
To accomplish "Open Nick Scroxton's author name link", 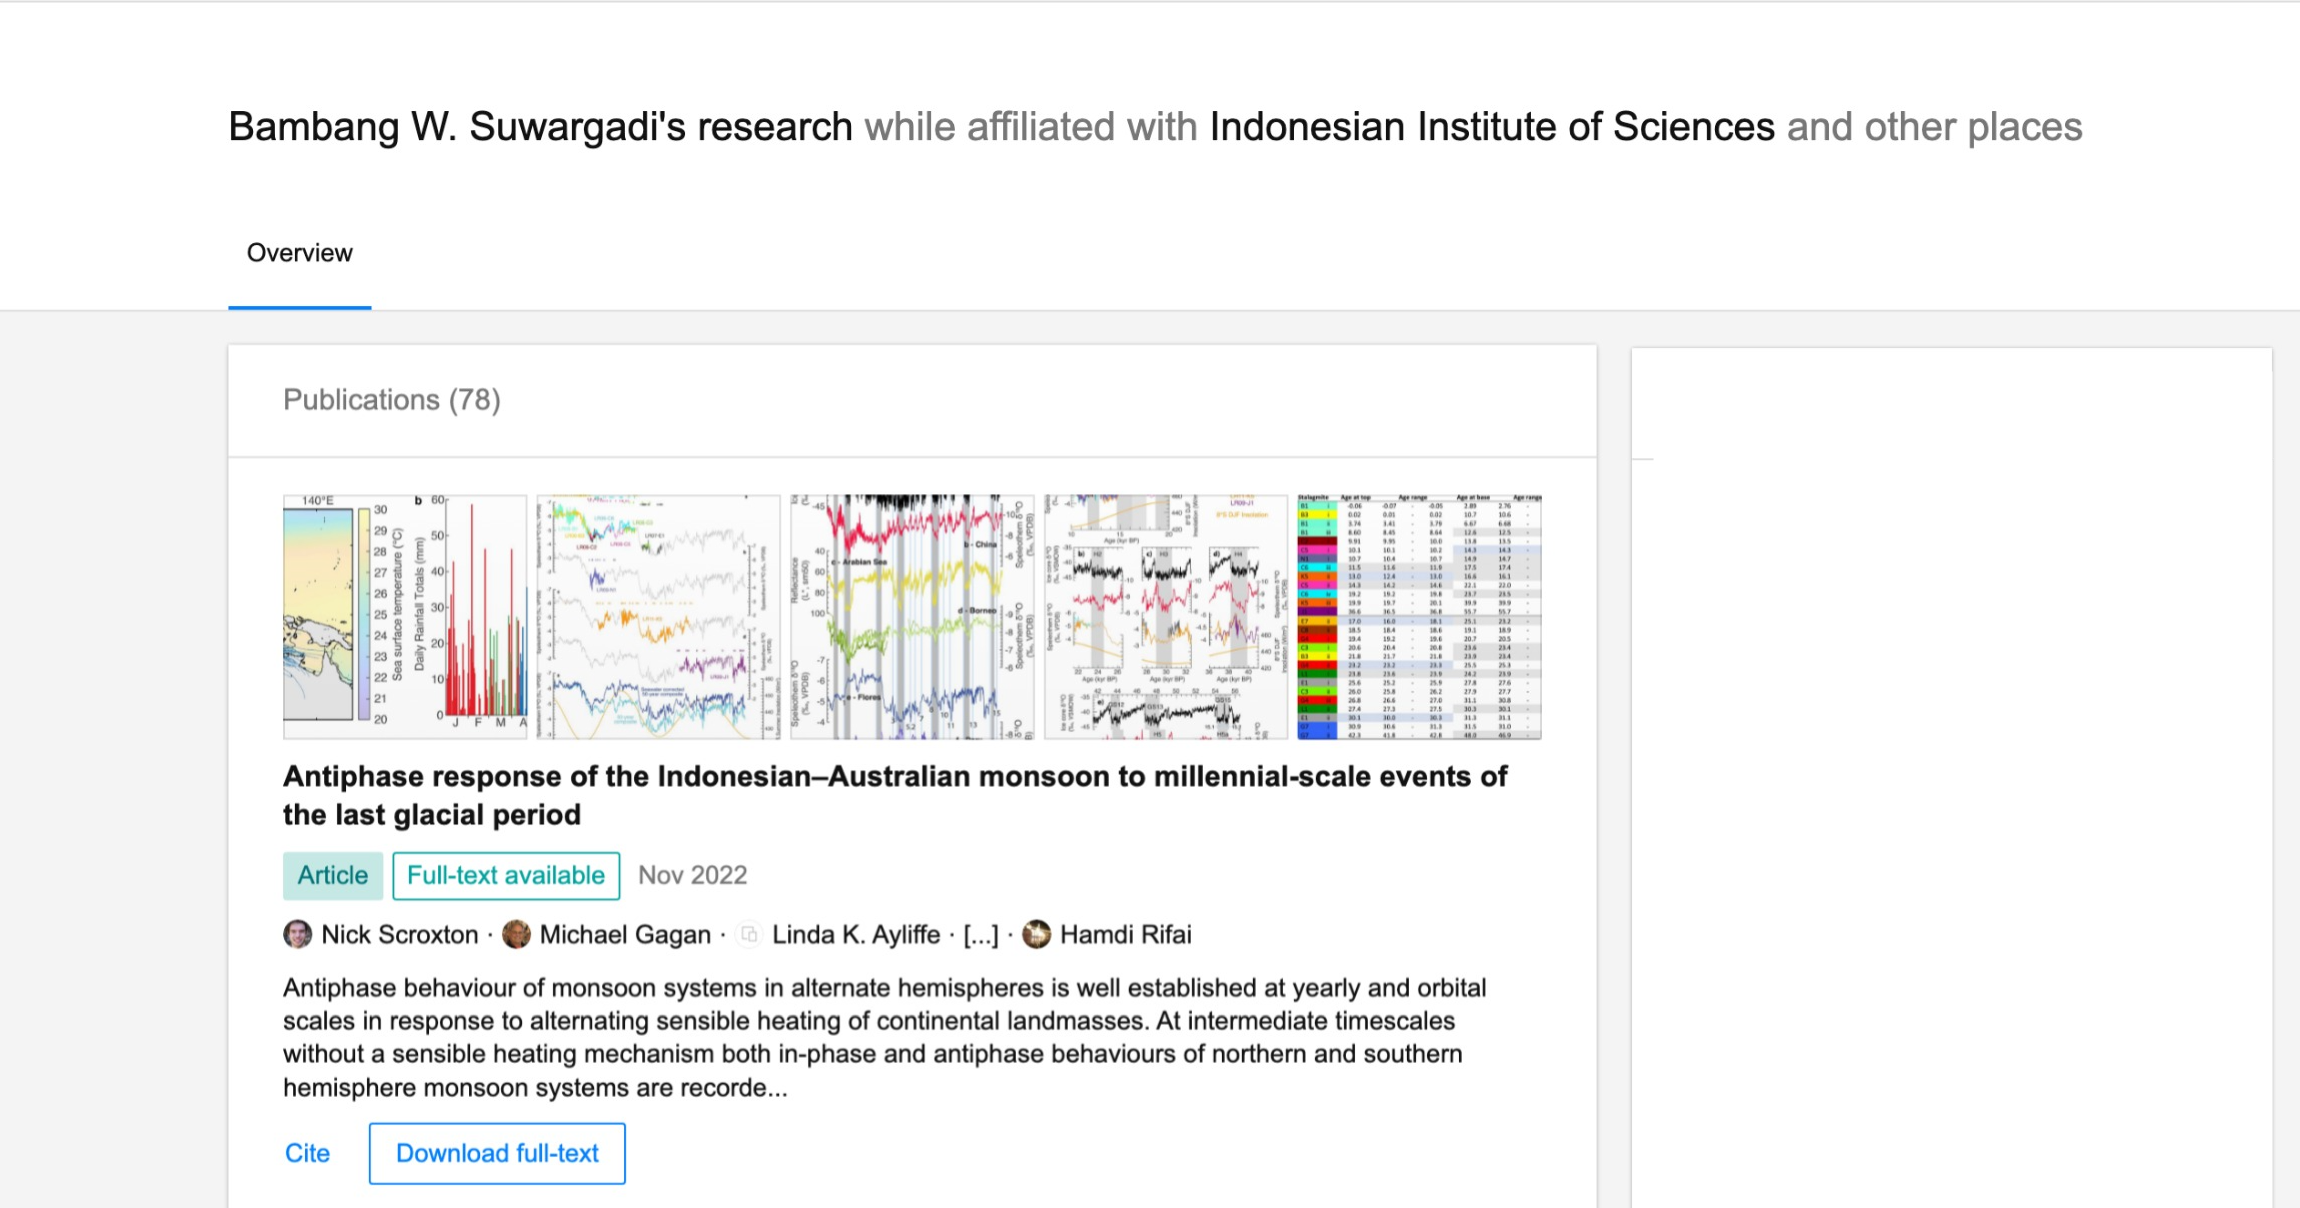I will click(399, 934).
